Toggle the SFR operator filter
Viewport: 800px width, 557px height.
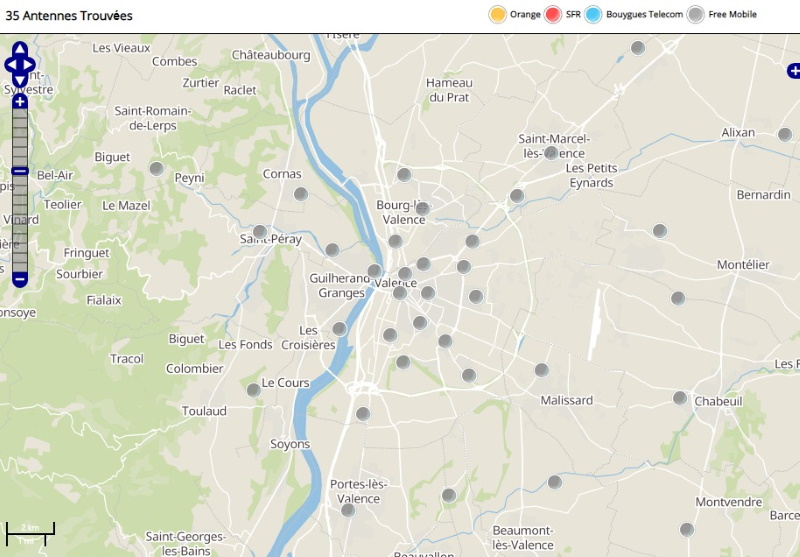pos(554,14)
